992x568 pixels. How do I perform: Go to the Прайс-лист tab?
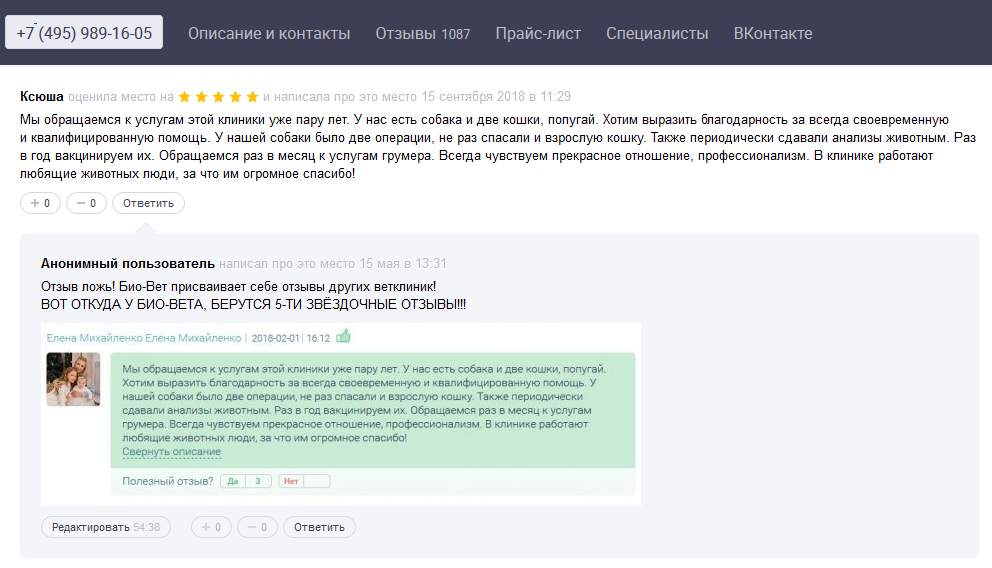point(538,34)
